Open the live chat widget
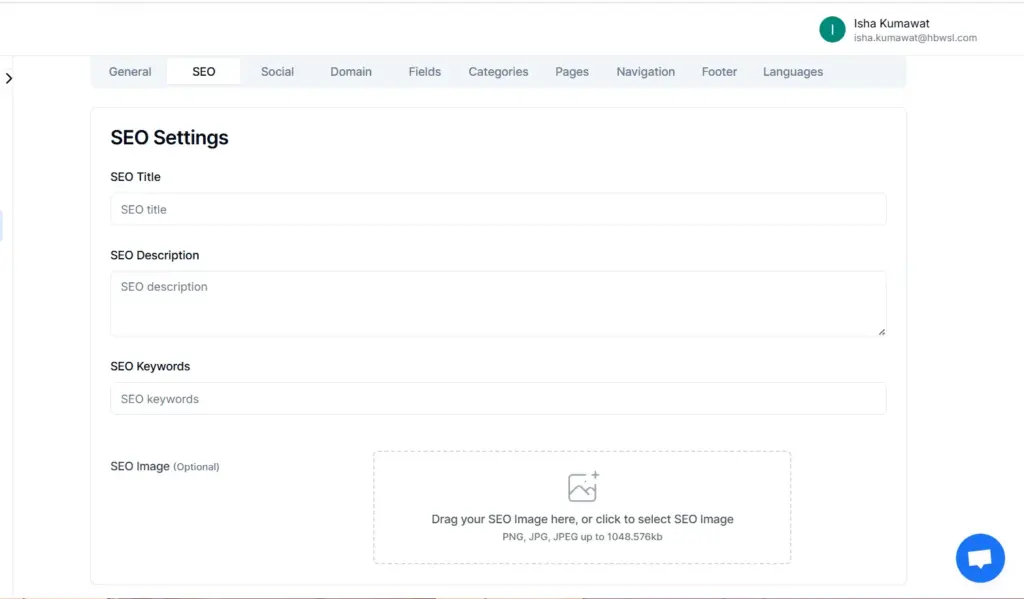This screenshot has height=599, width=1024. [x=979, y=557]
